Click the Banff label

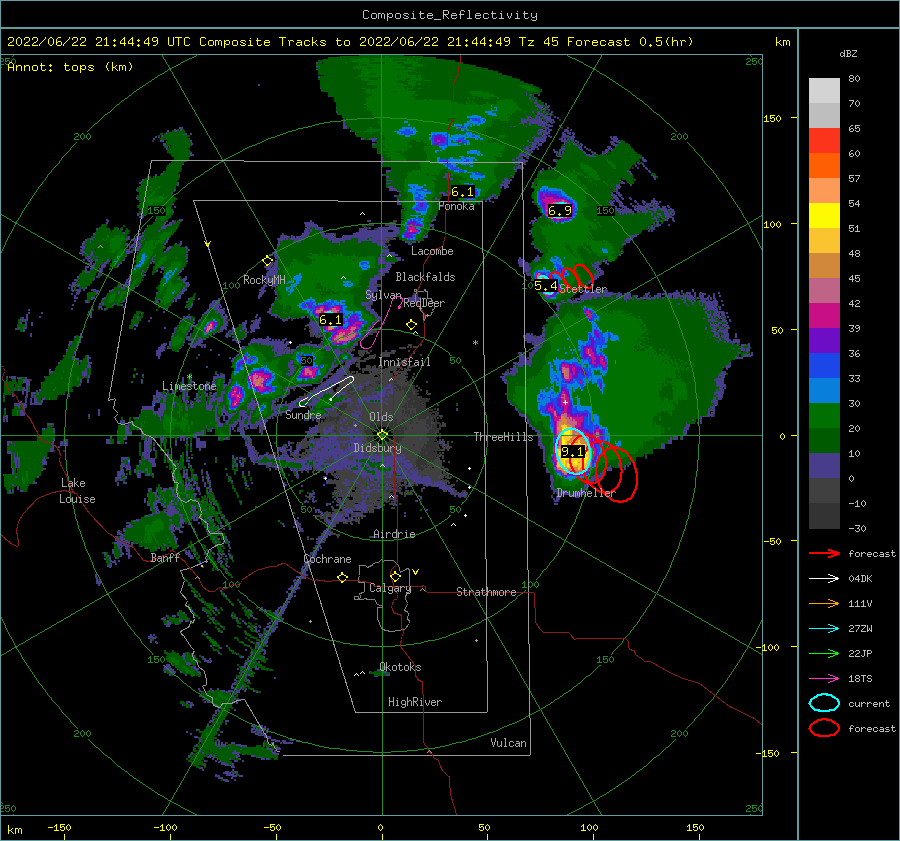tap(165, 558)
